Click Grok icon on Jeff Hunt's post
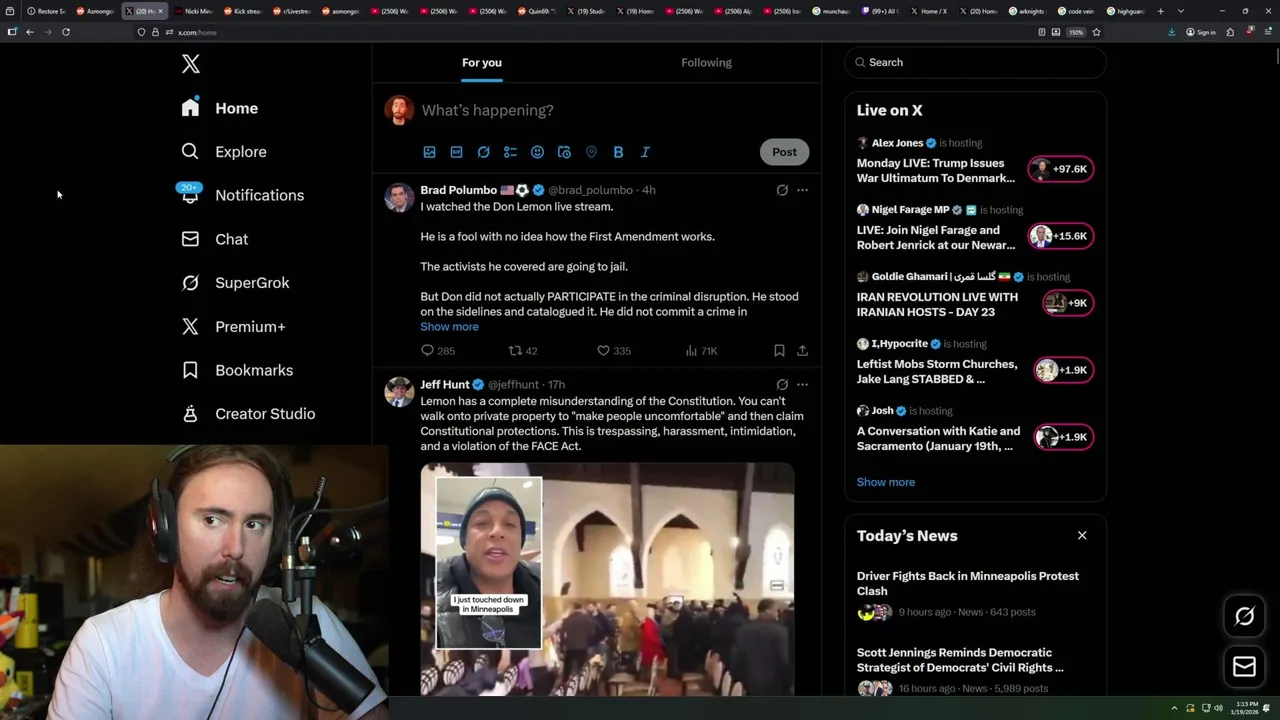1280x720 pixels. 782,384
